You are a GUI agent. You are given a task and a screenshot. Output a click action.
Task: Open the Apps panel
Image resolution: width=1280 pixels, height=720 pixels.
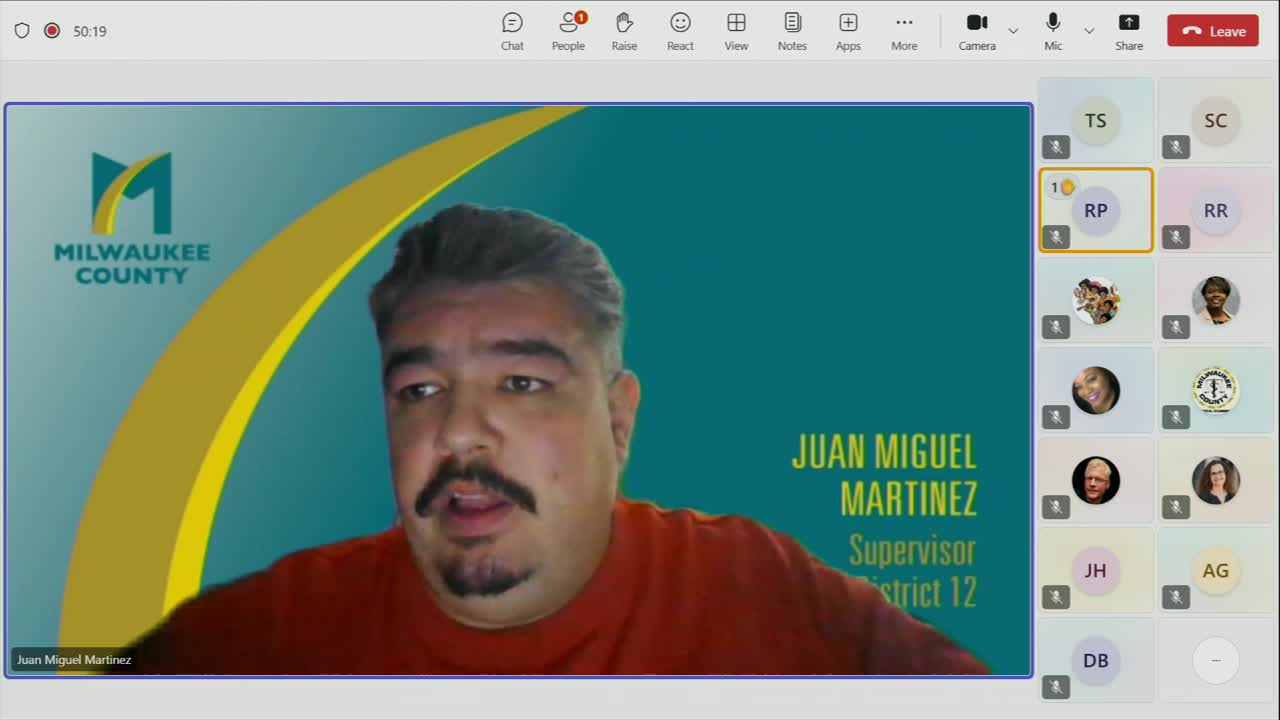pos(848,31)
